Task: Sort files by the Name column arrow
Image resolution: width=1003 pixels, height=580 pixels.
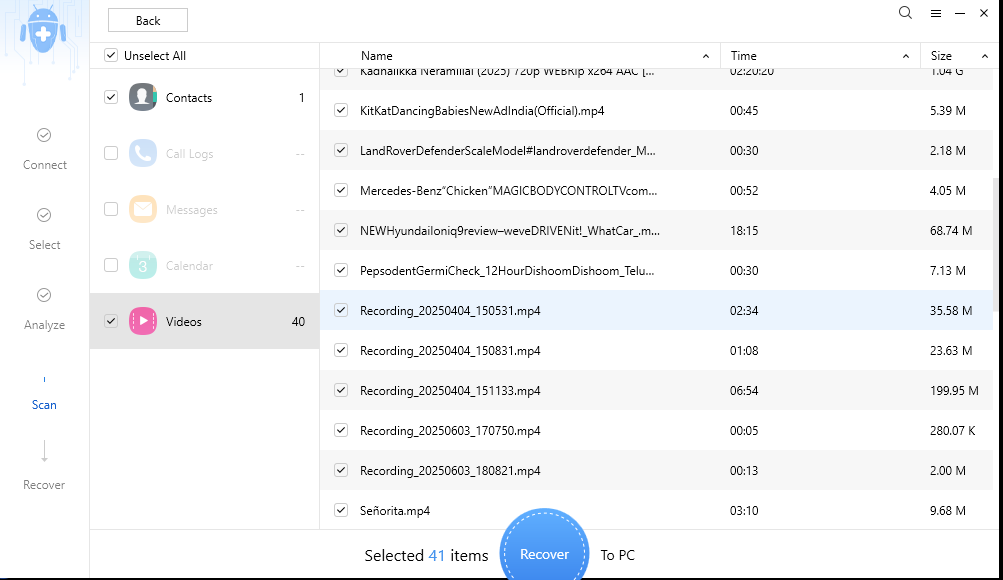Action: [705, 56]
